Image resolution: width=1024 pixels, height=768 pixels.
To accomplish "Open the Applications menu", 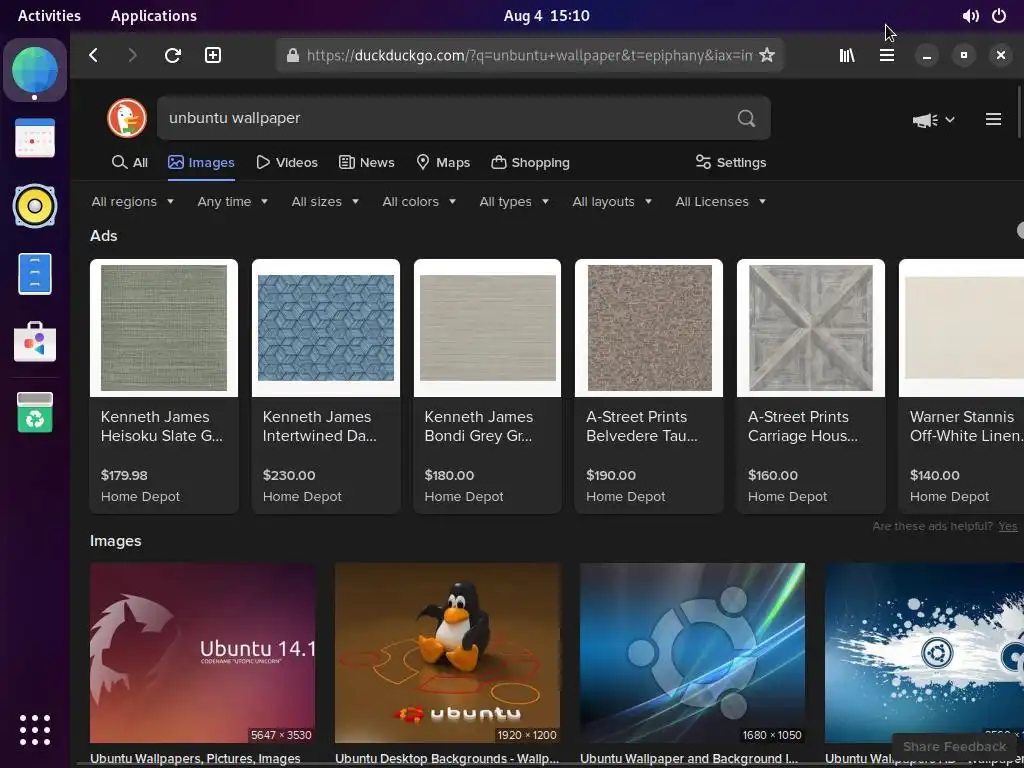I will (x=153, y=16).
